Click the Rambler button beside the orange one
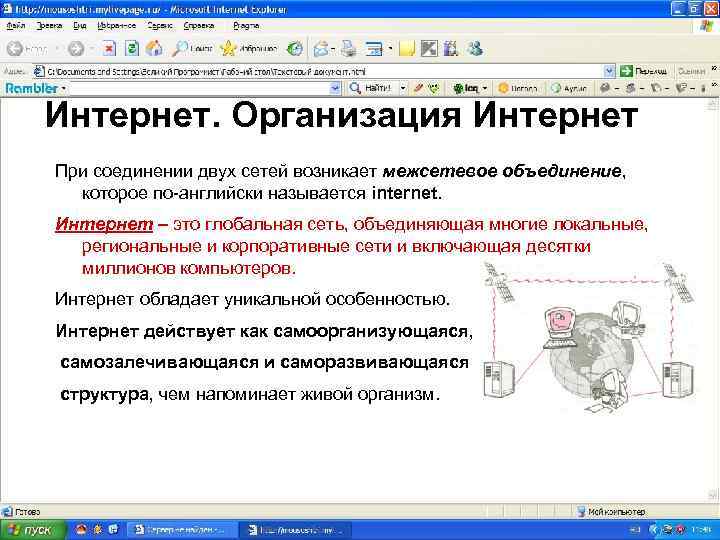720x540 pixels. [569, 88]
